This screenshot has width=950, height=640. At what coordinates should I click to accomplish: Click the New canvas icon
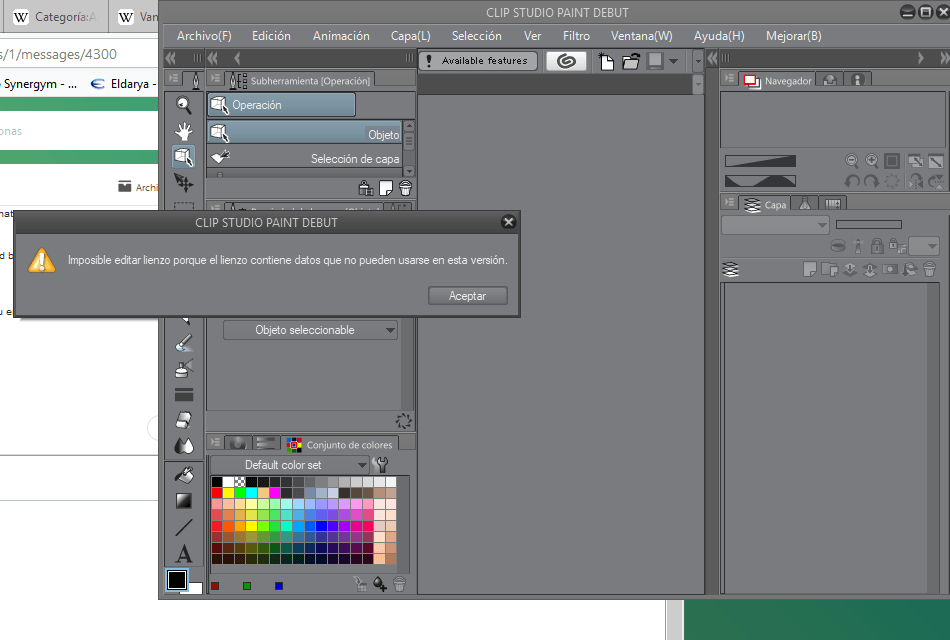coord(606,61)
